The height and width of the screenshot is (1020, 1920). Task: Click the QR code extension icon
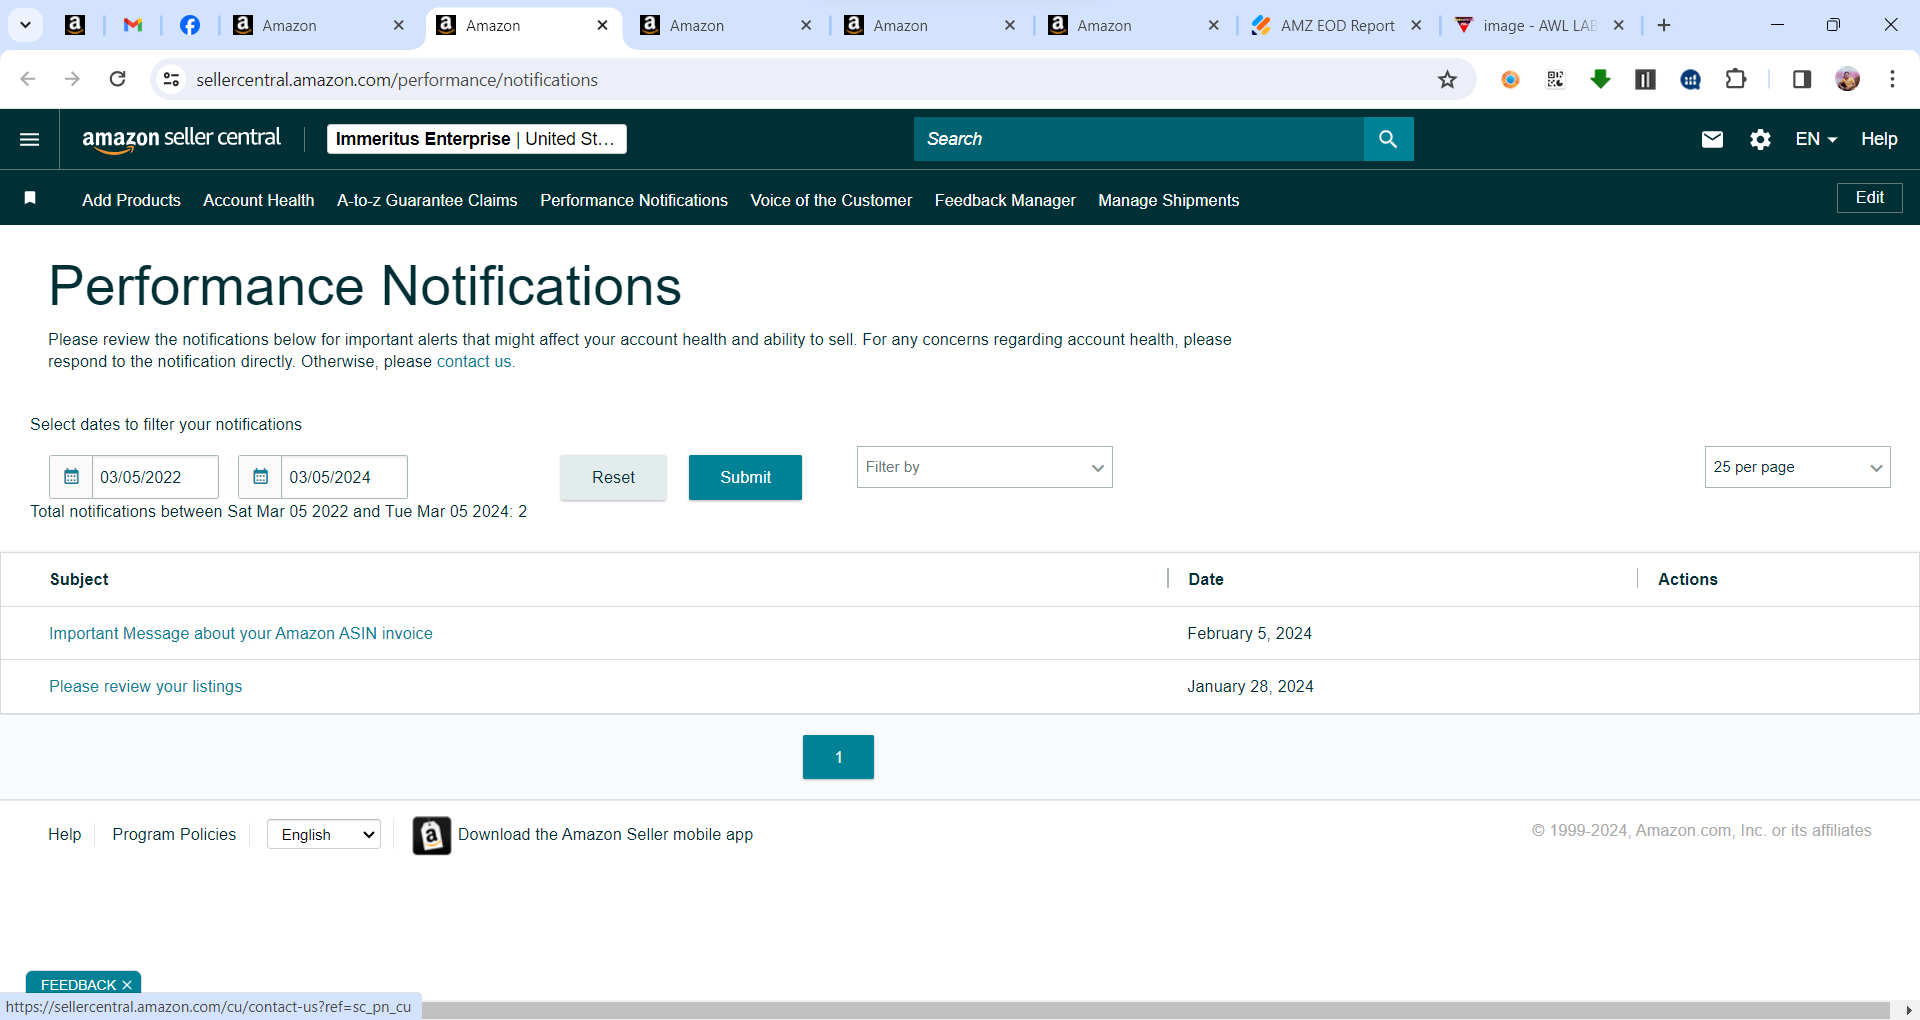1555,79
